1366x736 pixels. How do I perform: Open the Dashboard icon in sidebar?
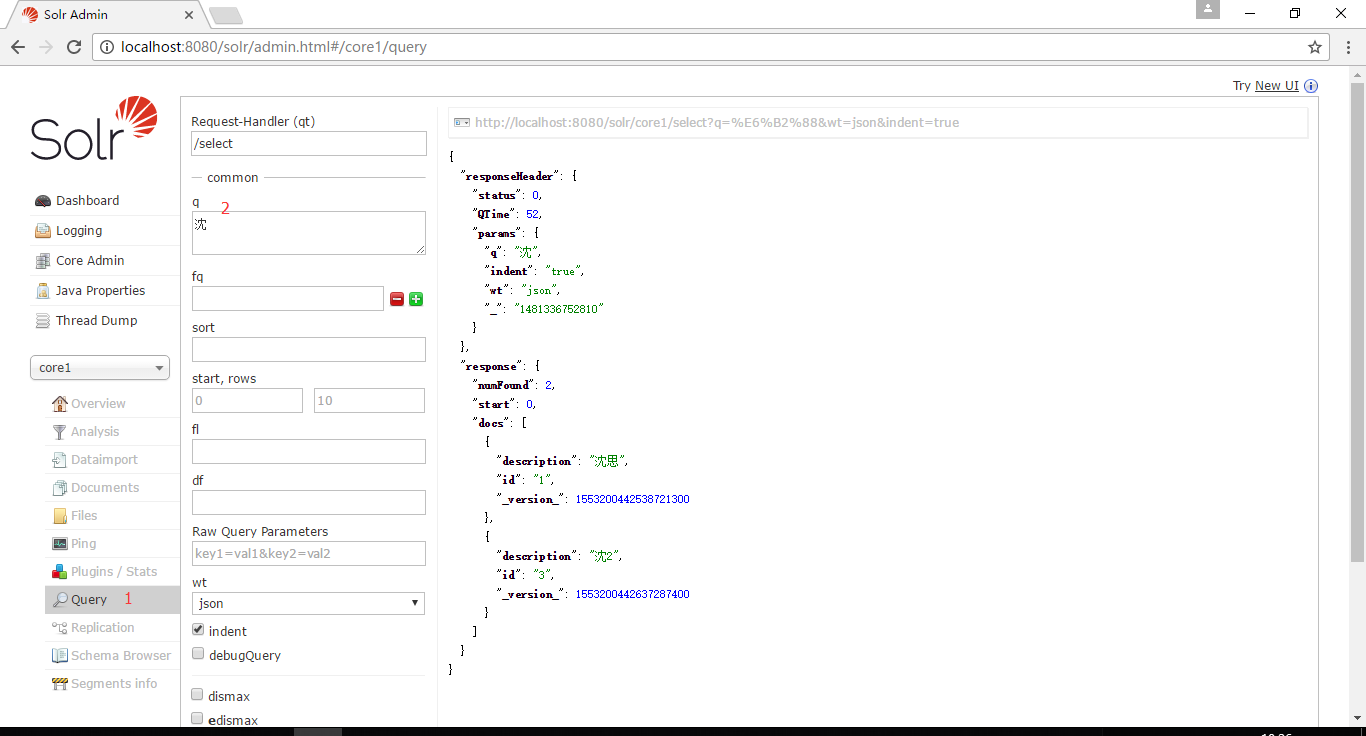click(43, 201)
